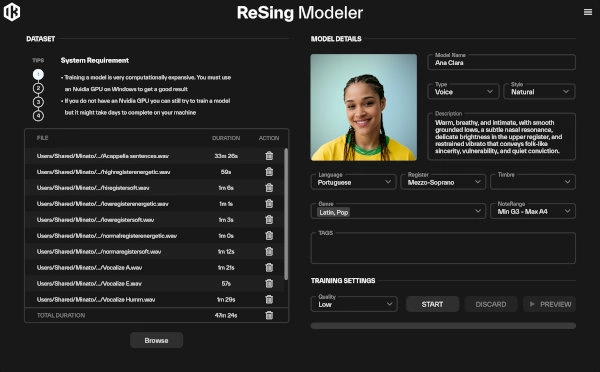This screenshot has height=372, width=600.
Task: Click the Browse button
Action: pyautogui.click(x=157, y=340)
